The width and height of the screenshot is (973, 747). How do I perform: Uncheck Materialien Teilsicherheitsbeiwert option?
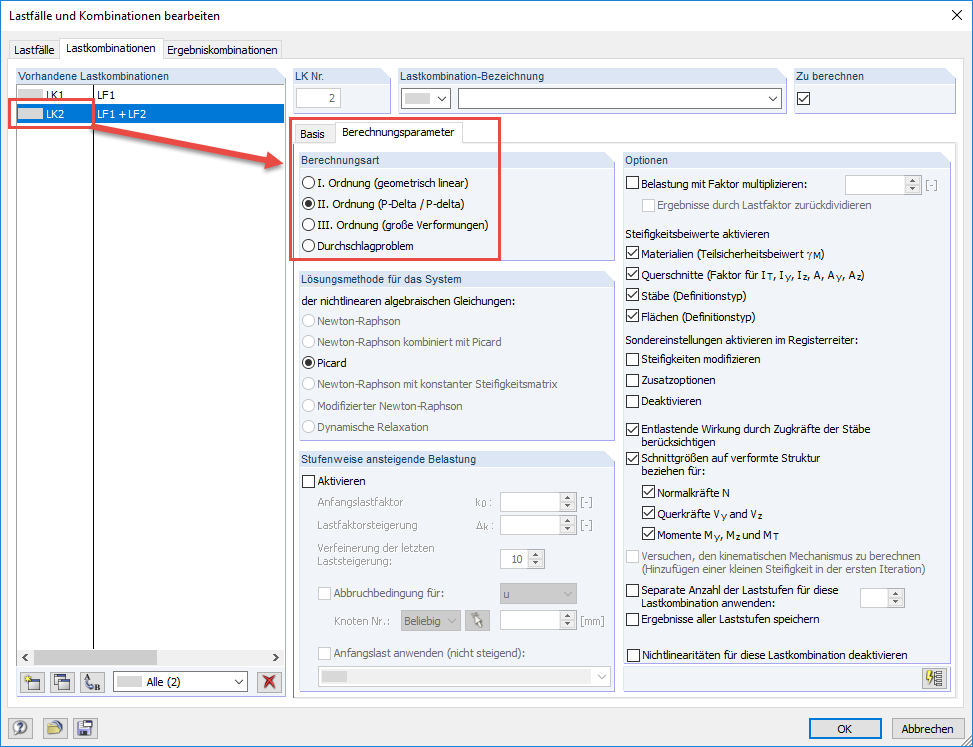[x=632, y=253]
